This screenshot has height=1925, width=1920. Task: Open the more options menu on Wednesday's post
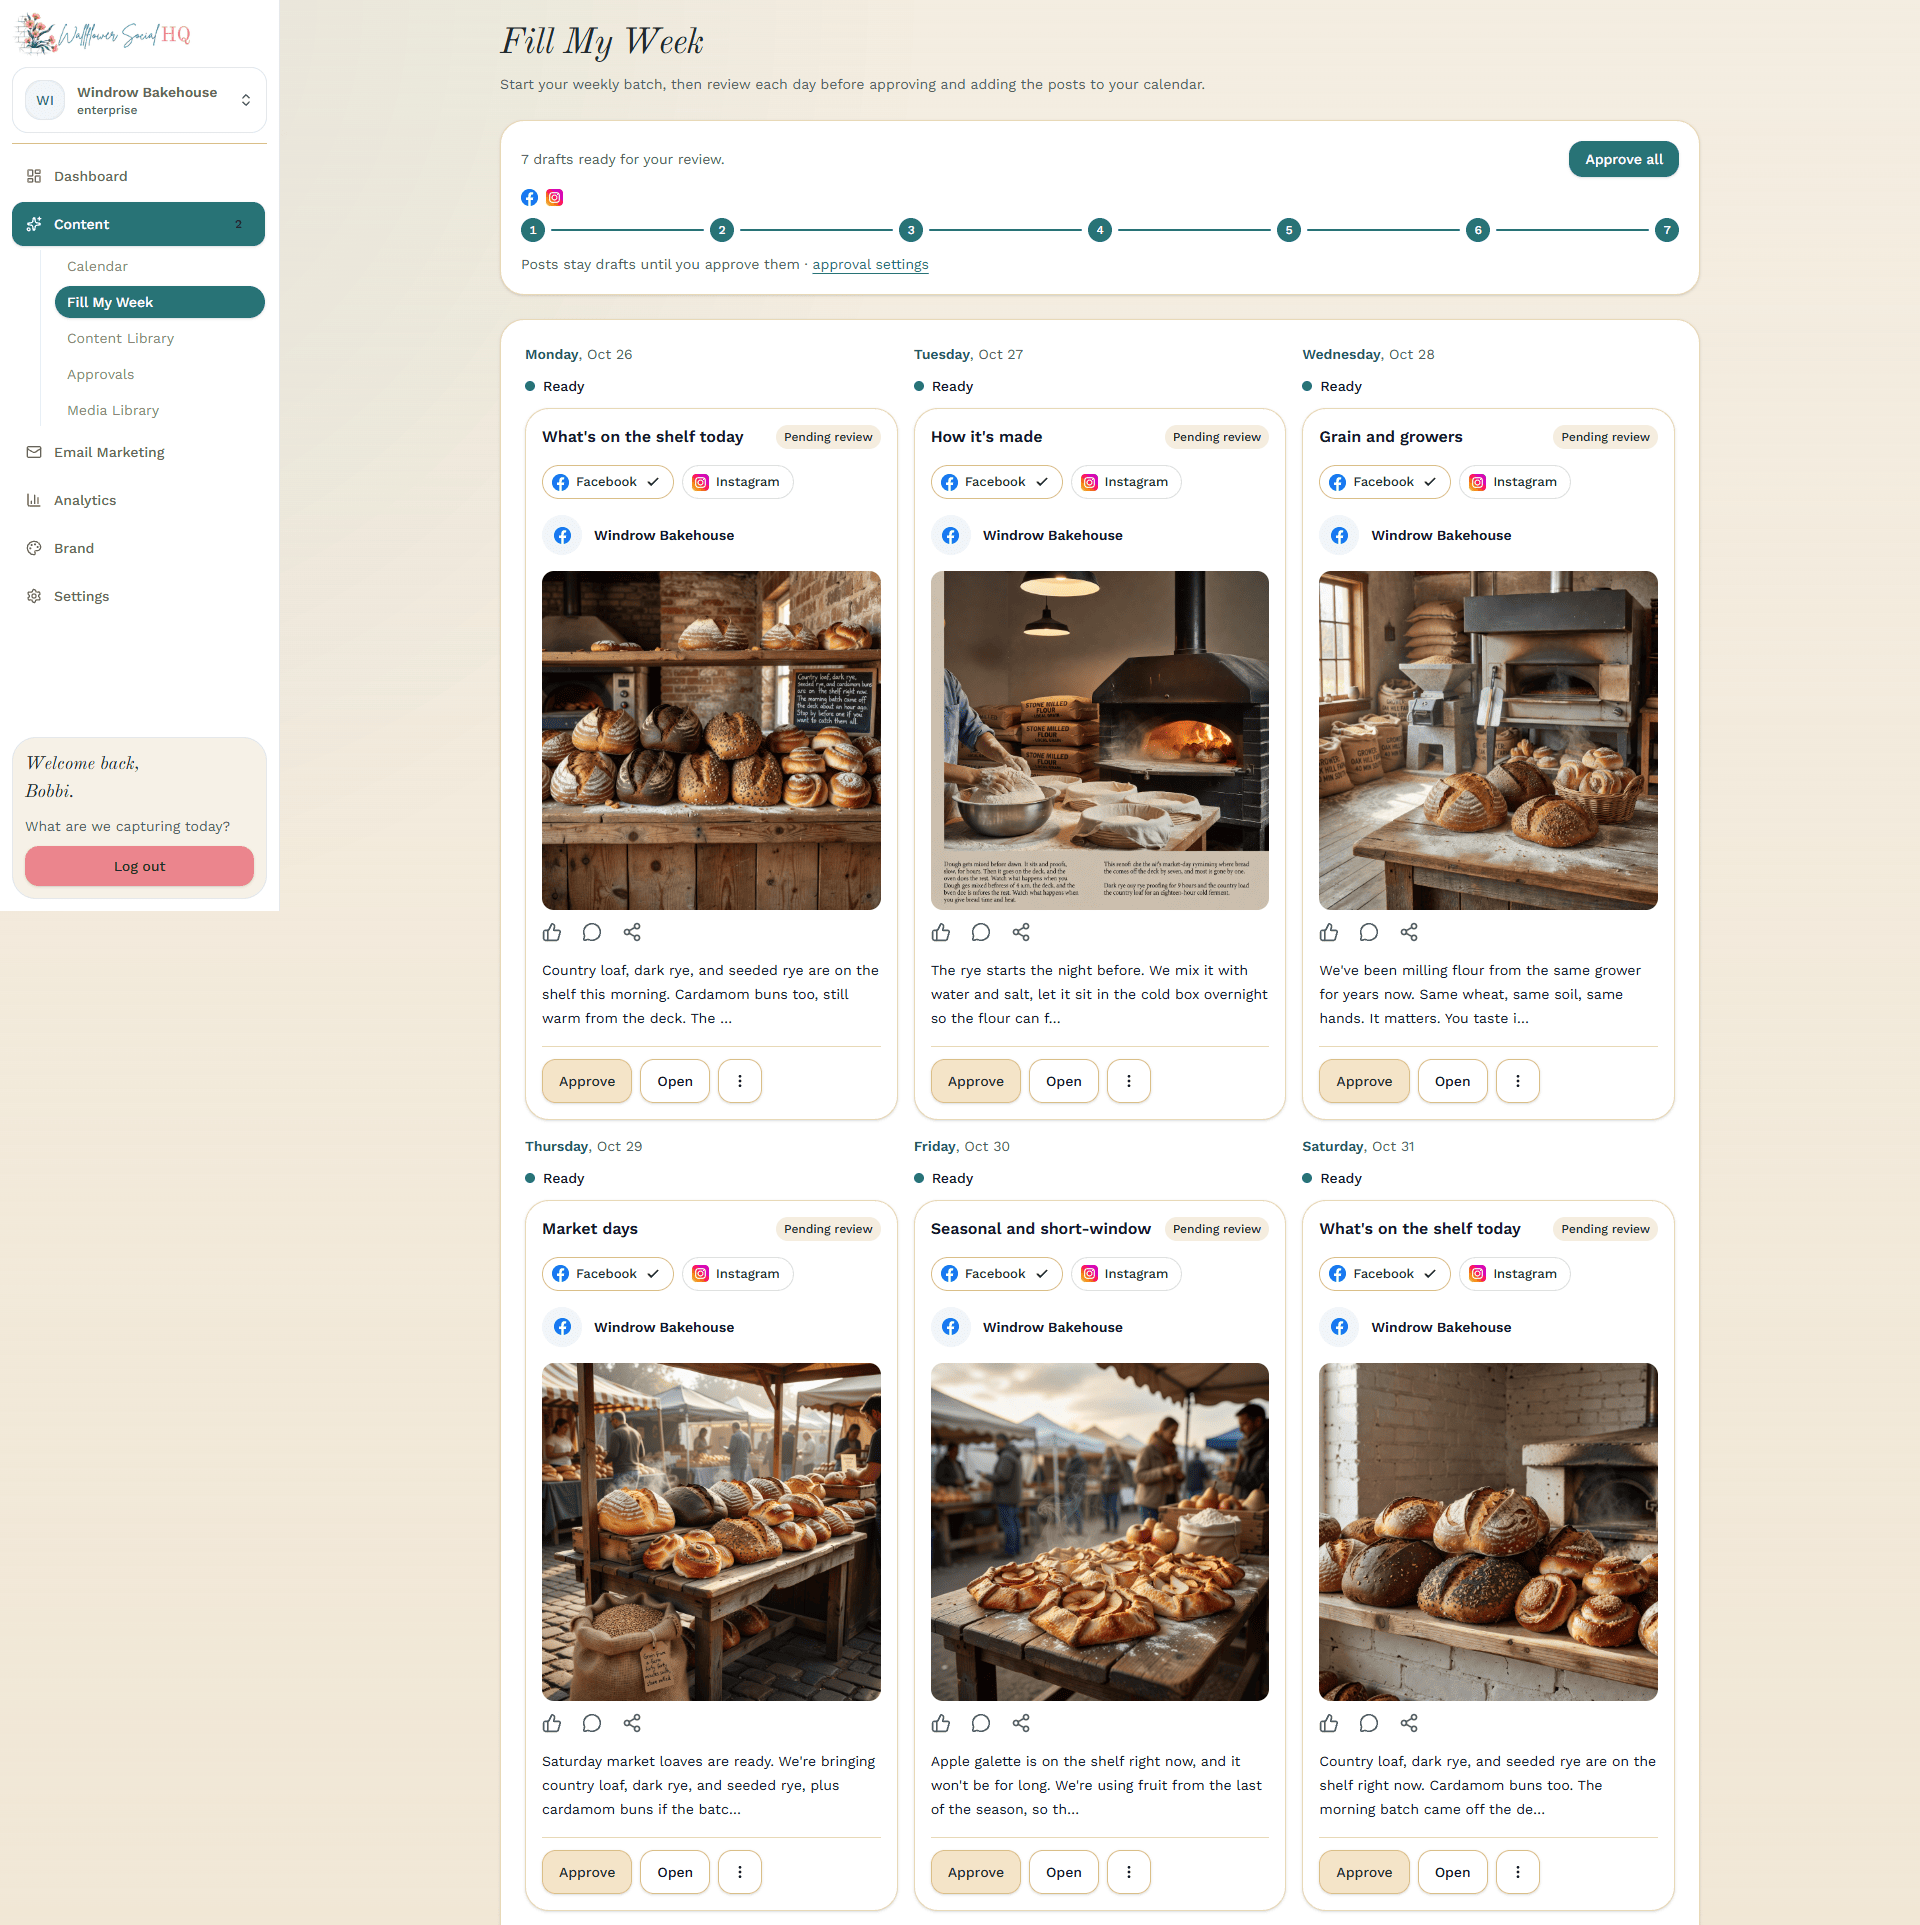(x=1518, y=1081)
